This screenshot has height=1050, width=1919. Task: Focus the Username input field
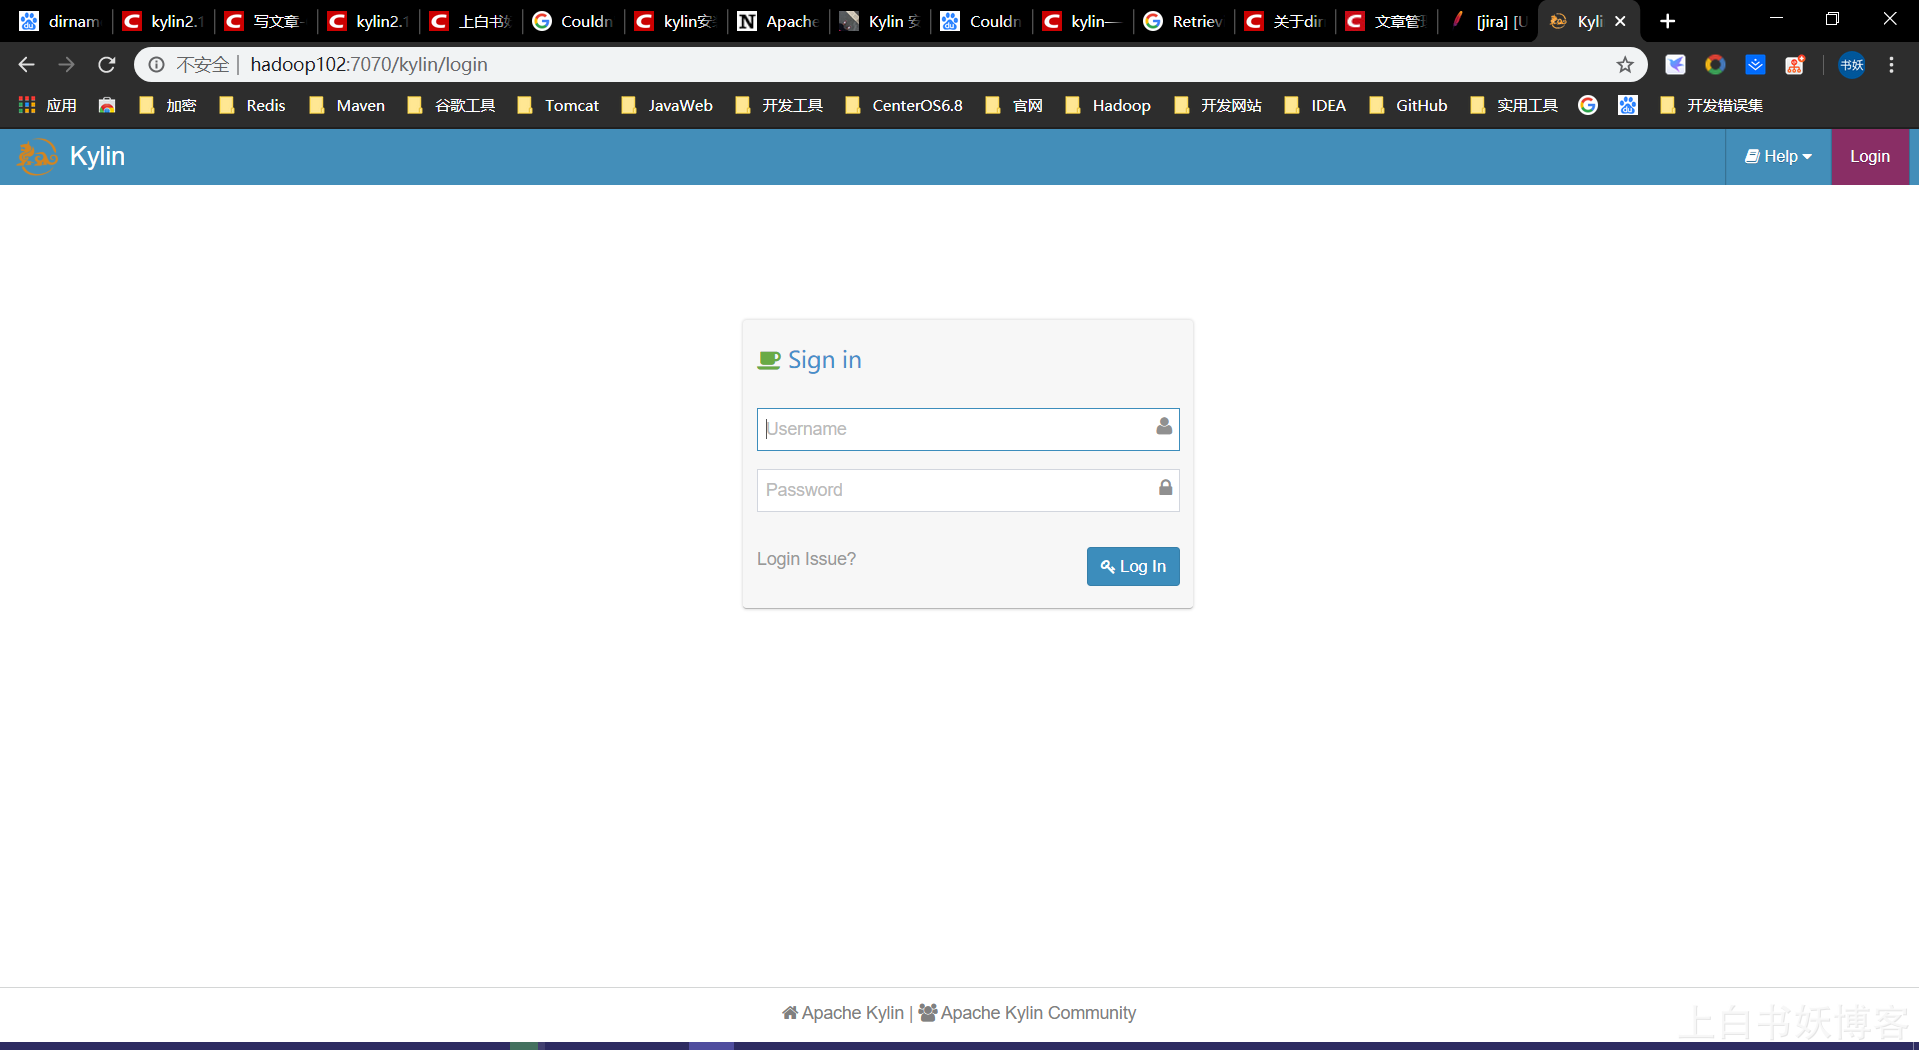click(x=968, y=429)
